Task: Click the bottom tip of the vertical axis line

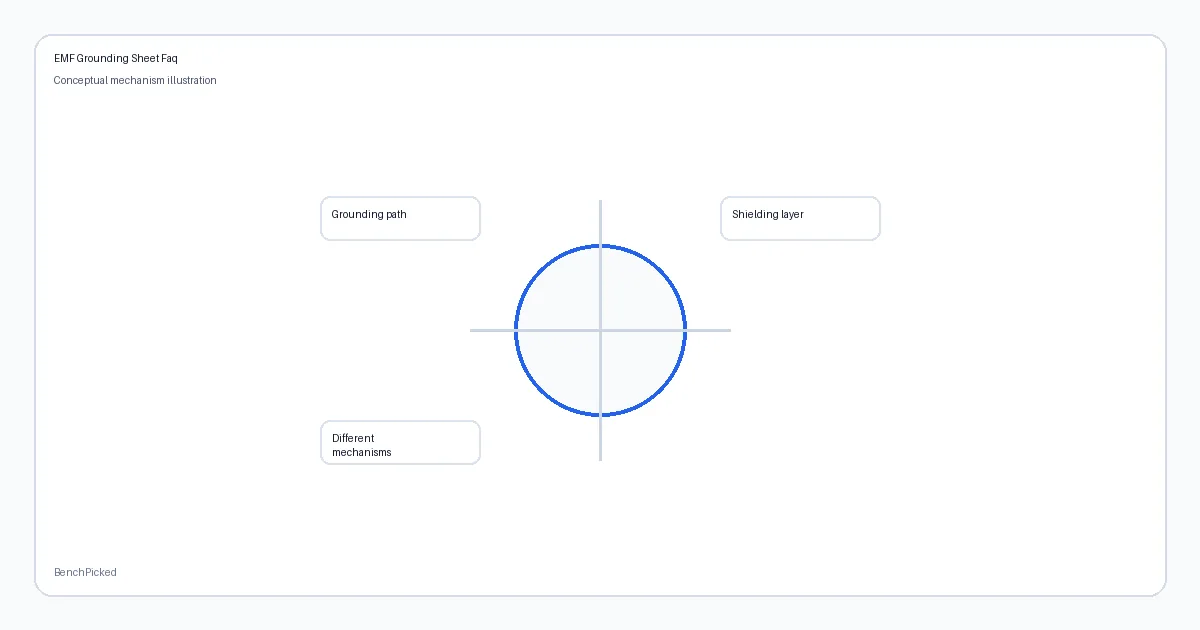Action: coord(600,459)
